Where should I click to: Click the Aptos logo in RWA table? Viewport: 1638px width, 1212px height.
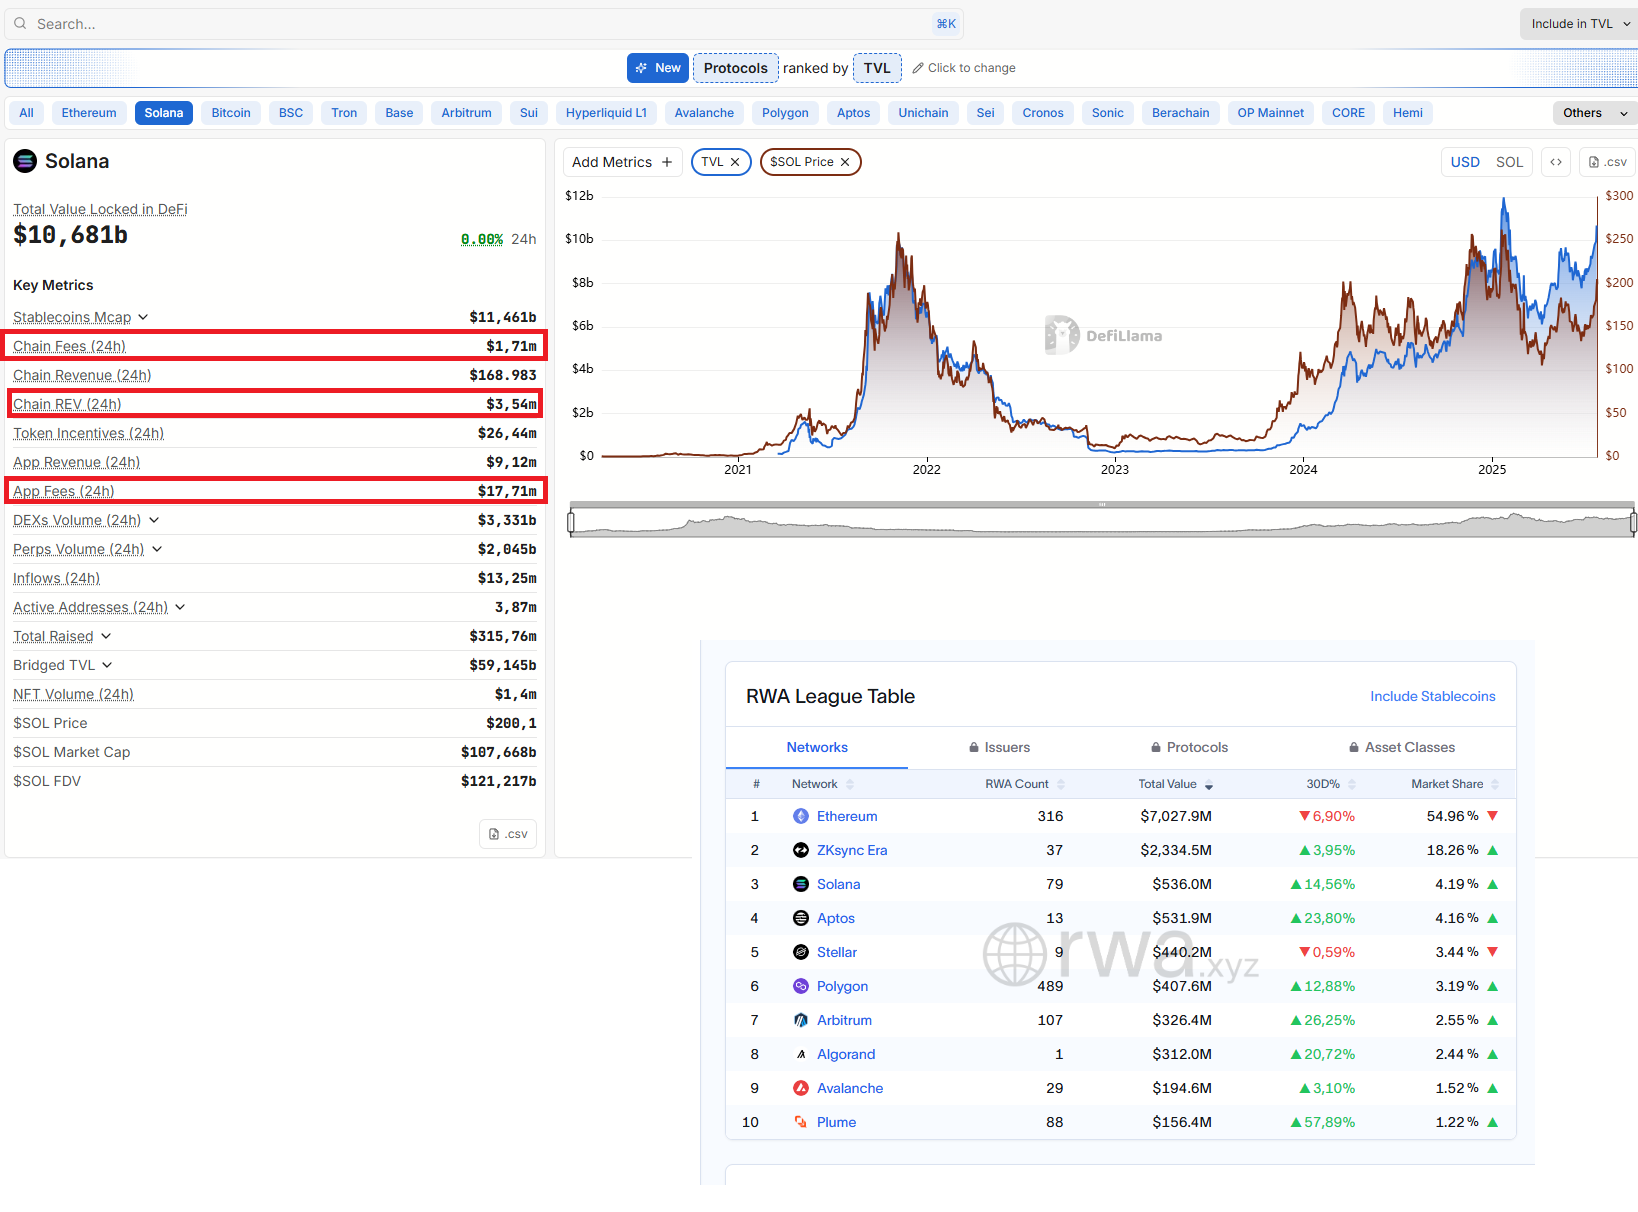pyautogui.click(x=801, y=918)
